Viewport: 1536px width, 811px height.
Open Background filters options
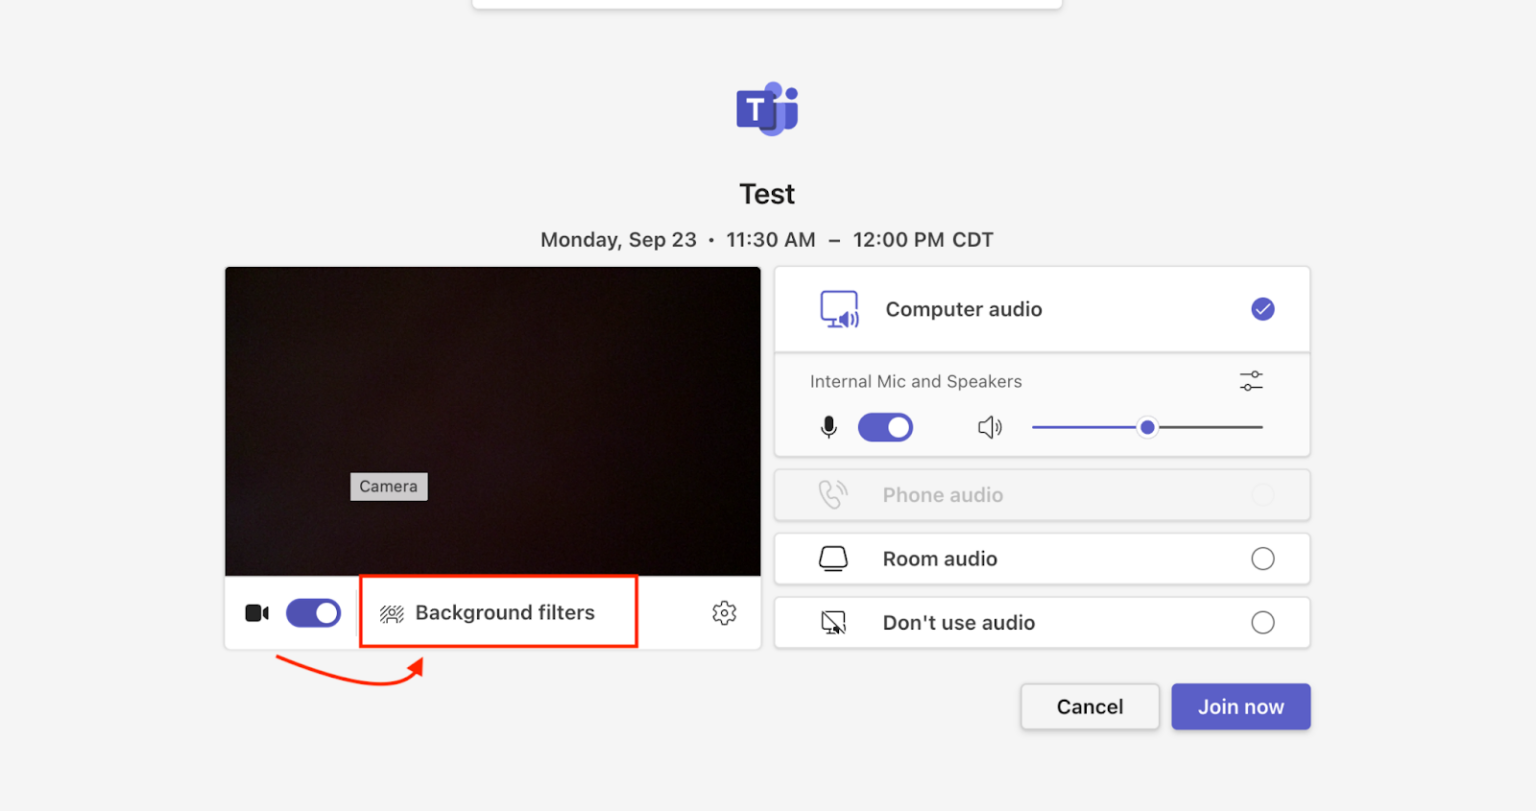498,612
